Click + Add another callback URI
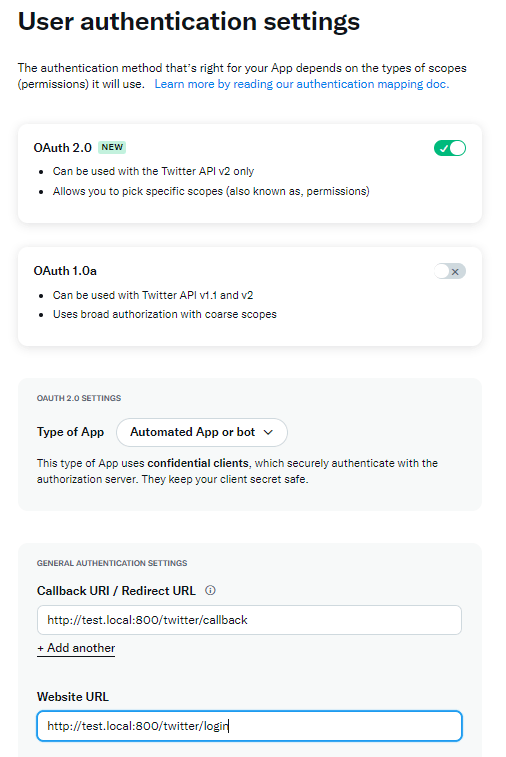Viewport: 506px width, 757px height. [76, 648]
